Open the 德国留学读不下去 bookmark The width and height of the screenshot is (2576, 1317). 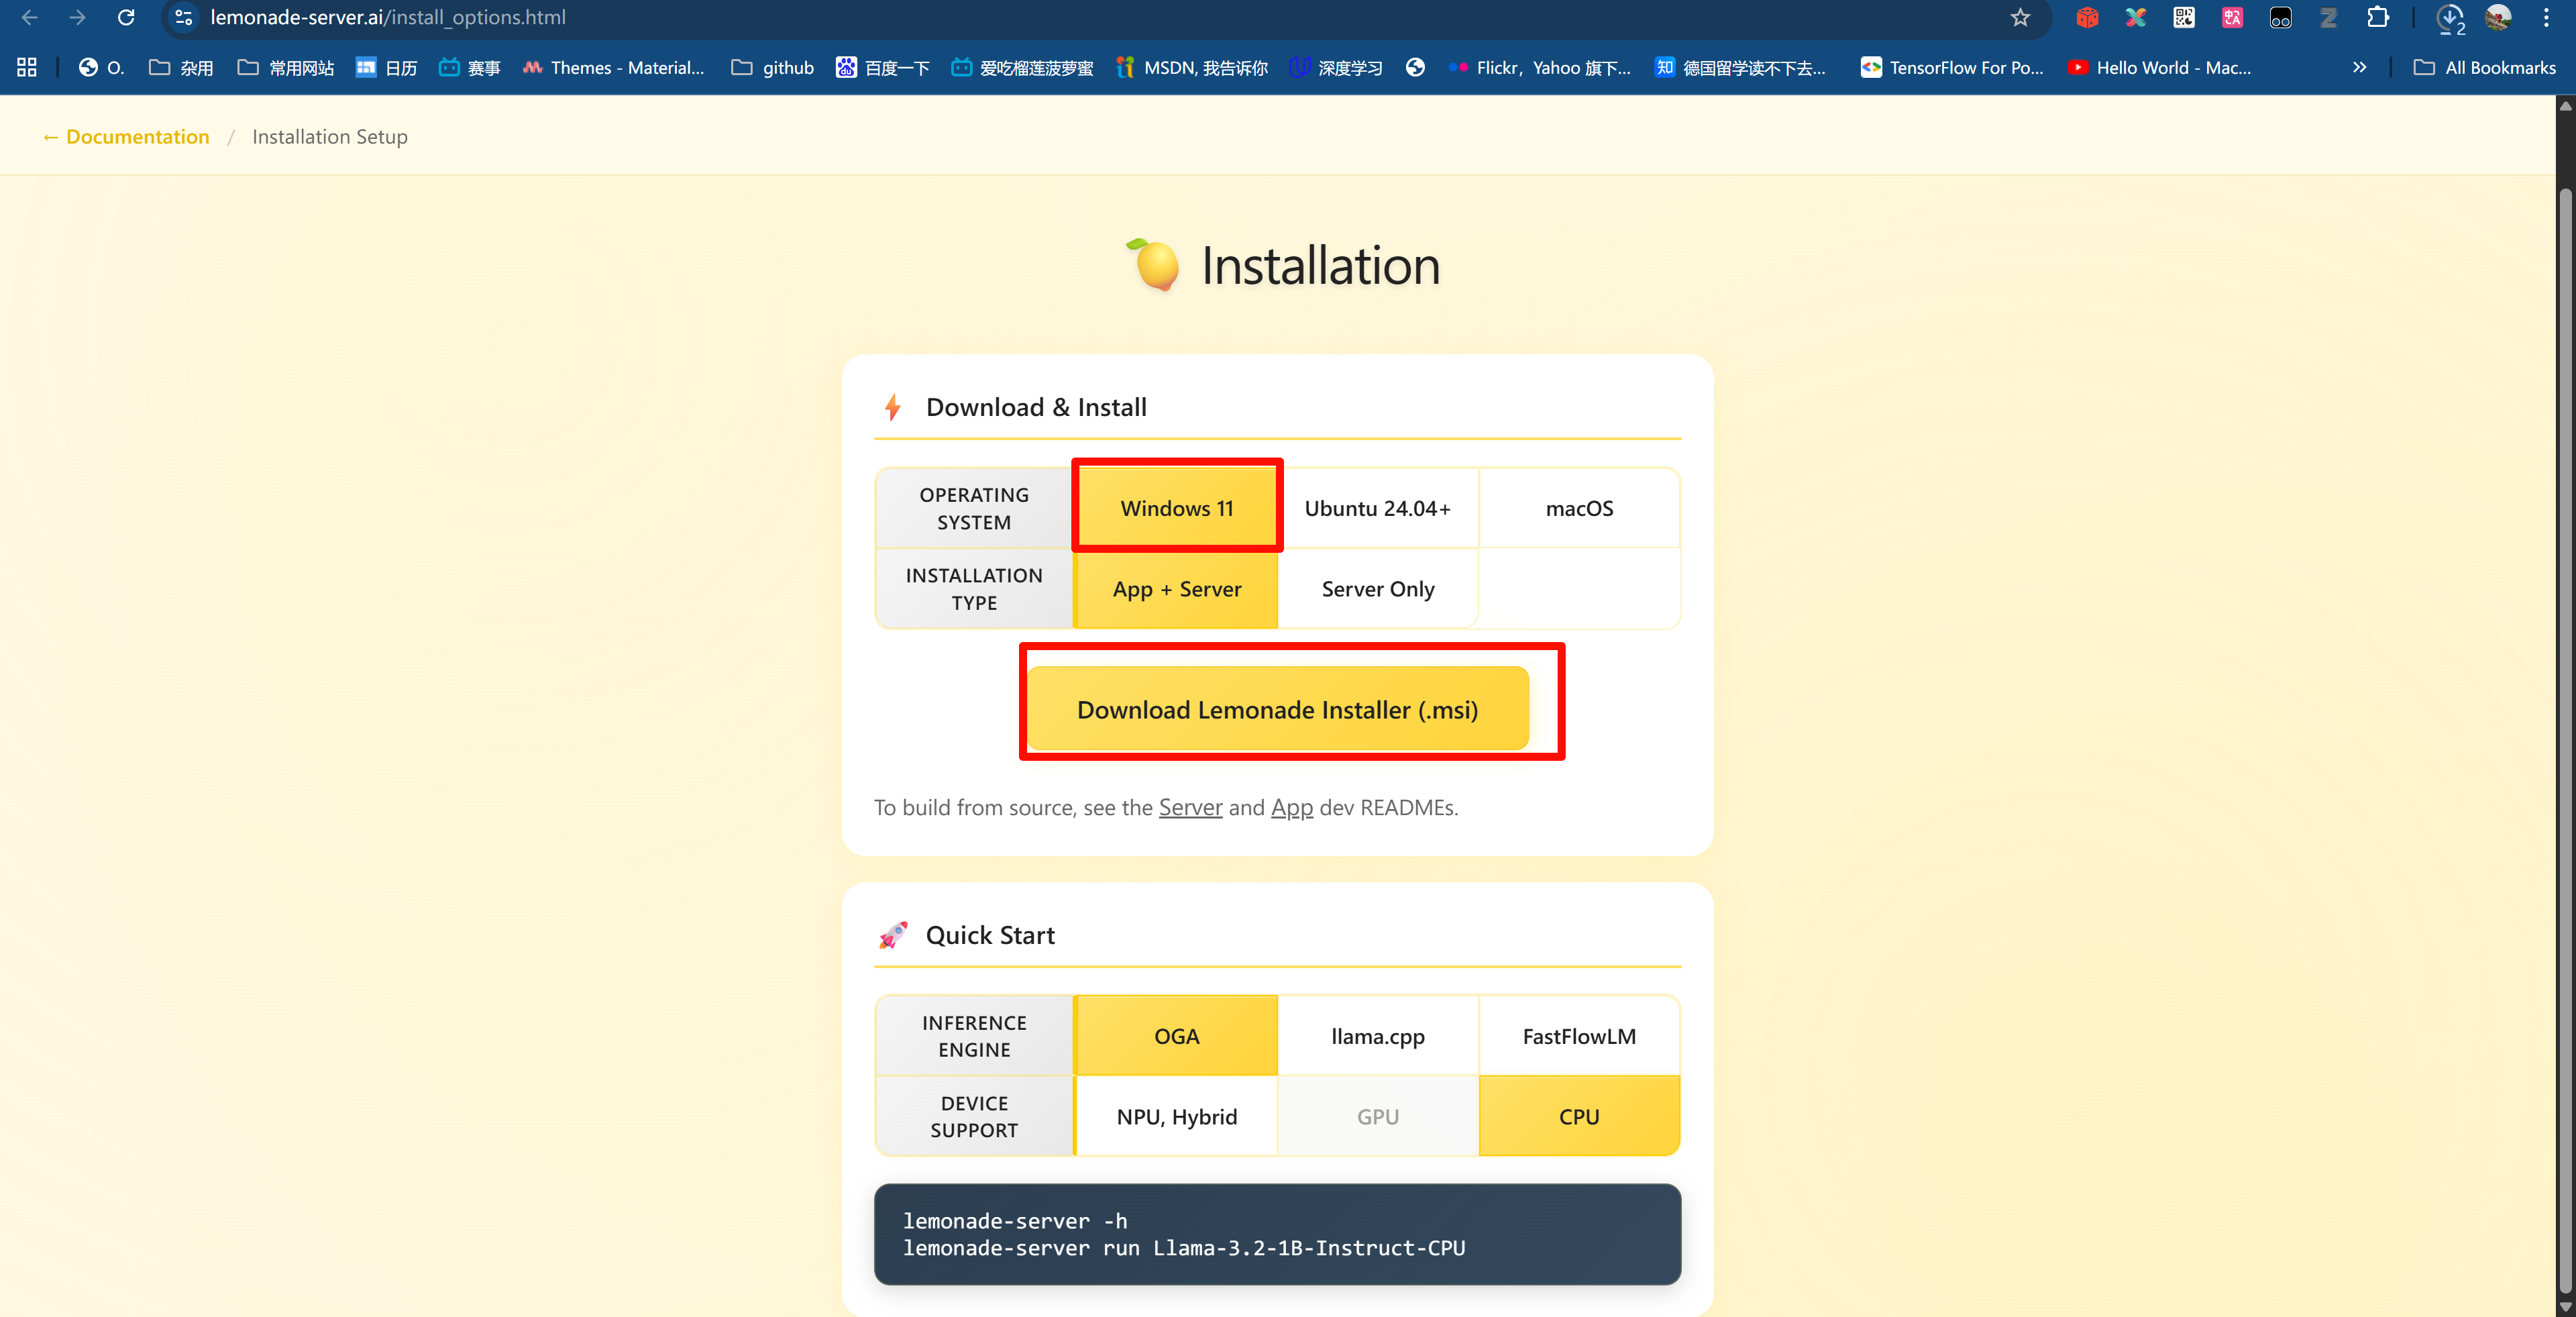[x=1740, y=68]
